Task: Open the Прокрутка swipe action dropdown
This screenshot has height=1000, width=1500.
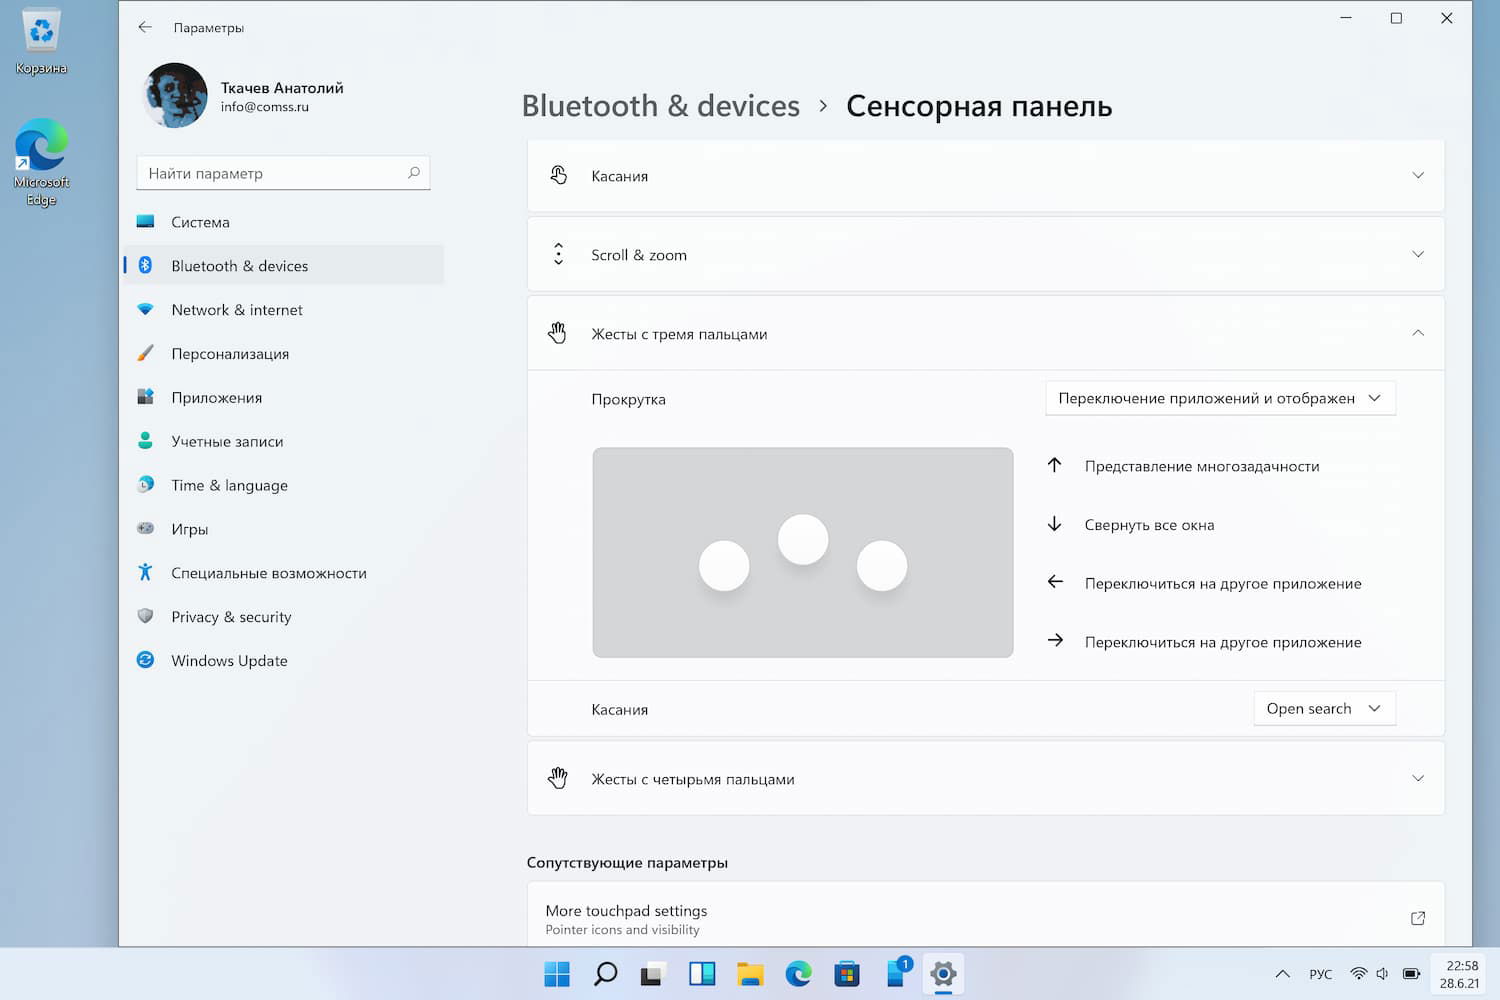Action: coord(1220,398)
